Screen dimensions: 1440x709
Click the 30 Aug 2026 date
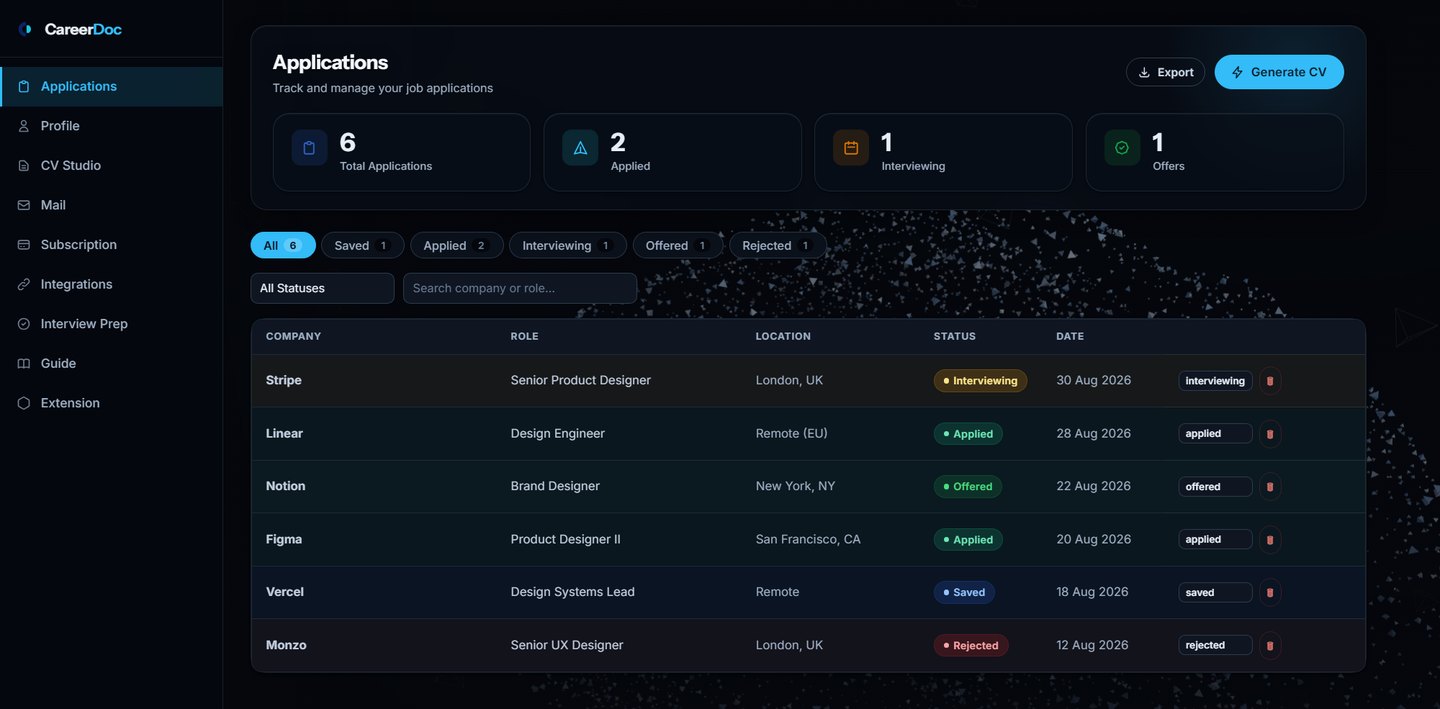click(1094, 380)
